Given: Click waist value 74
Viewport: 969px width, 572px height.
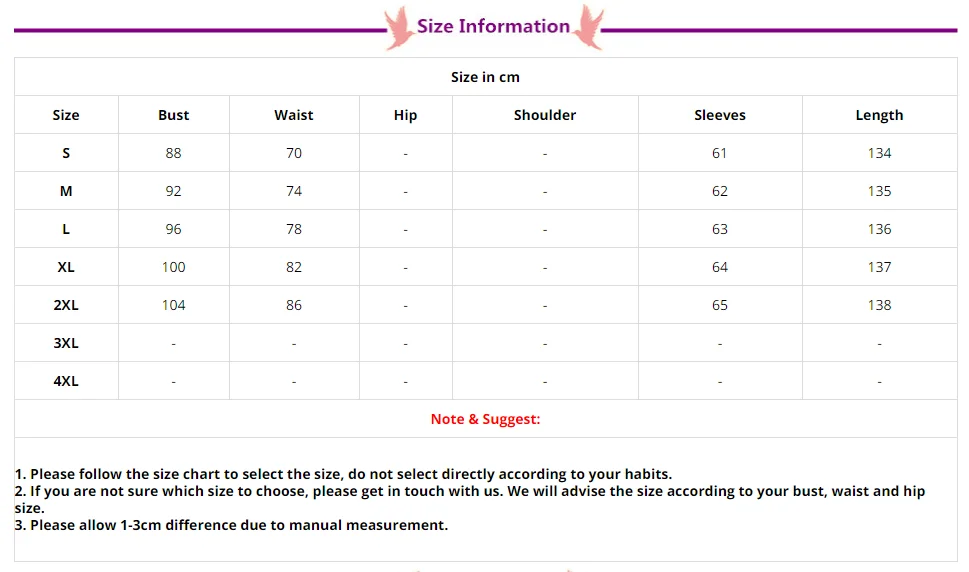Looking at the screenshot, I should 294,191.
